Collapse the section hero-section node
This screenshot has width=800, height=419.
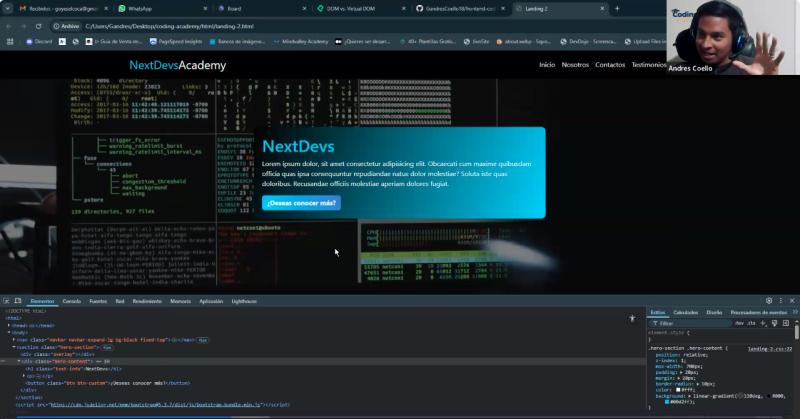click(14, 347)
